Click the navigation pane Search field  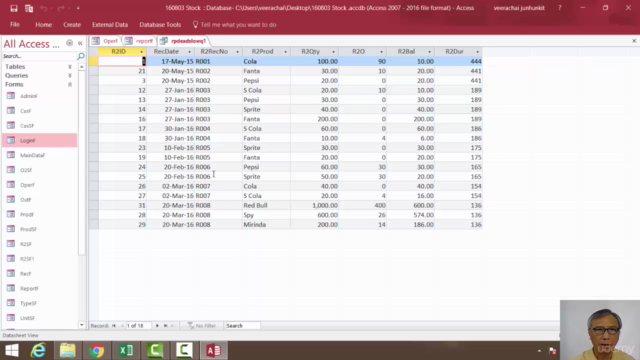coord(39,56)
